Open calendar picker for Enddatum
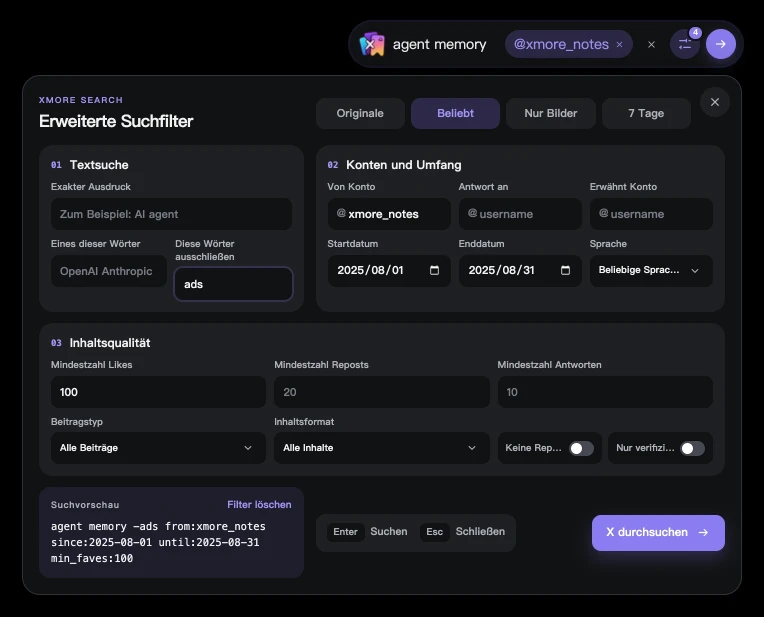 pos(565,270)
